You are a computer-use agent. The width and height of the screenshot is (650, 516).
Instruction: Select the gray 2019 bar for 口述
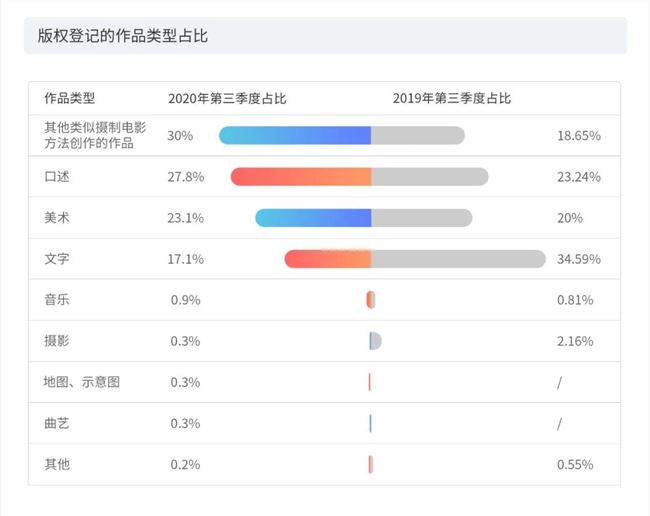(x=429, y=177)
